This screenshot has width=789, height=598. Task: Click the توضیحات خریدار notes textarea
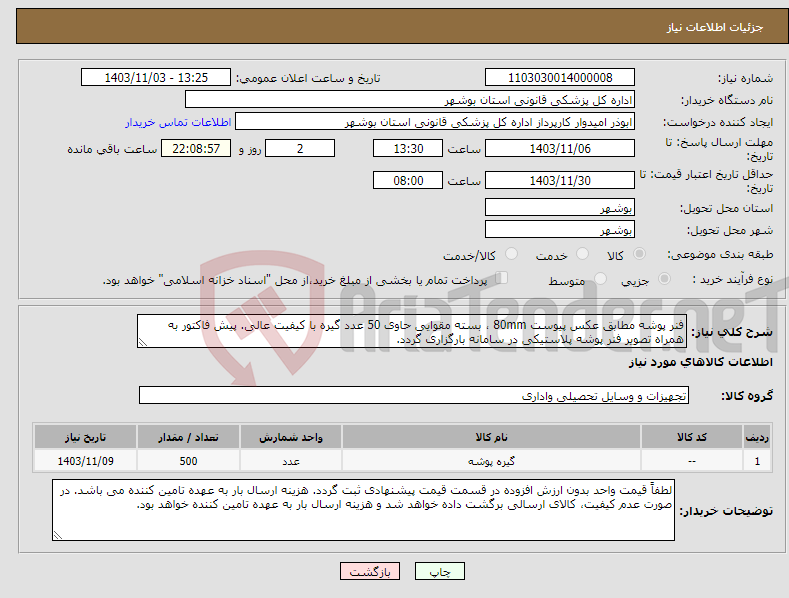coord(363,510)
